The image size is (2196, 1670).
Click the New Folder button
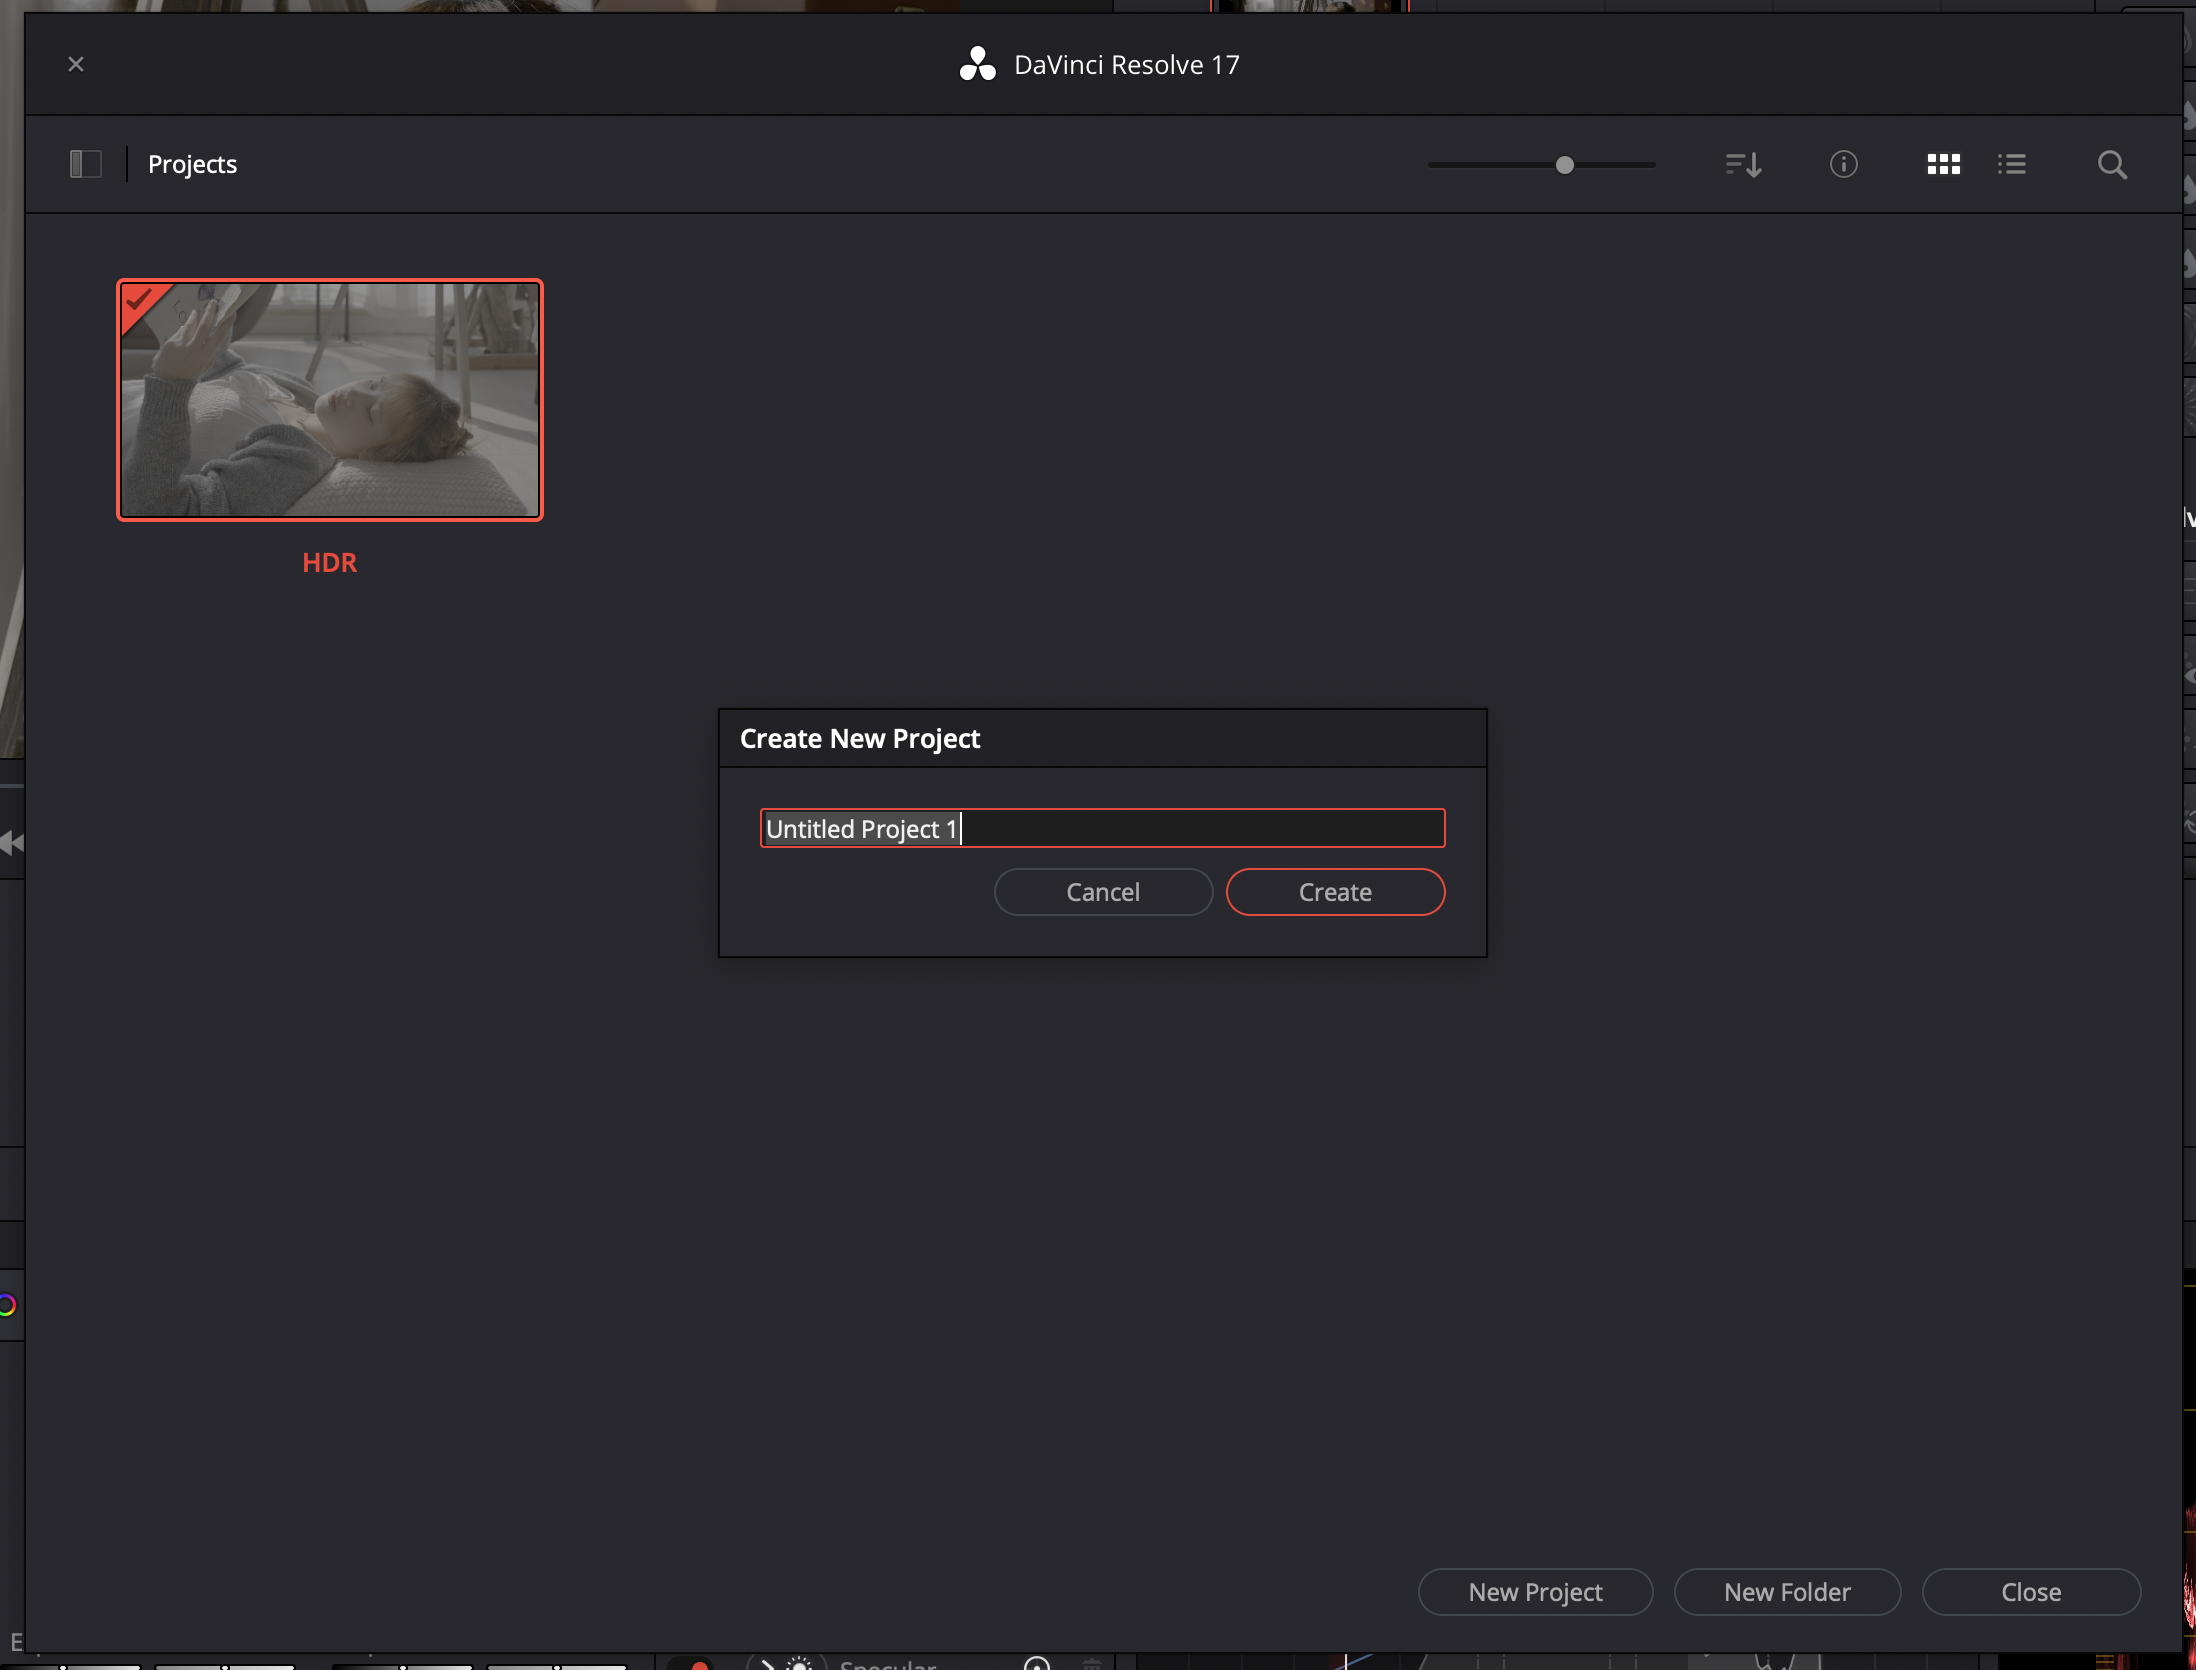tap(1786, 1591)
